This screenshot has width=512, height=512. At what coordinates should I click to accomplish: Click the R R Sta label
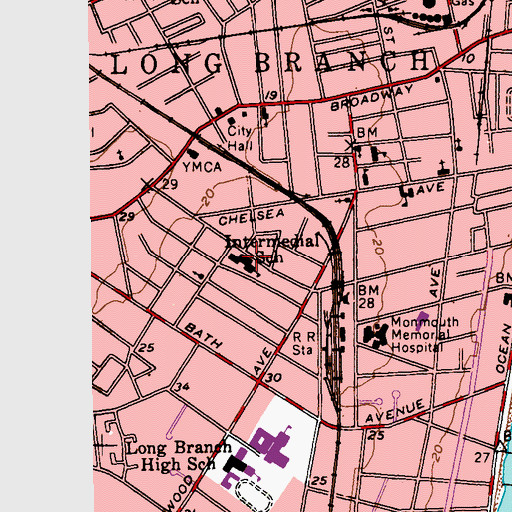304,343
